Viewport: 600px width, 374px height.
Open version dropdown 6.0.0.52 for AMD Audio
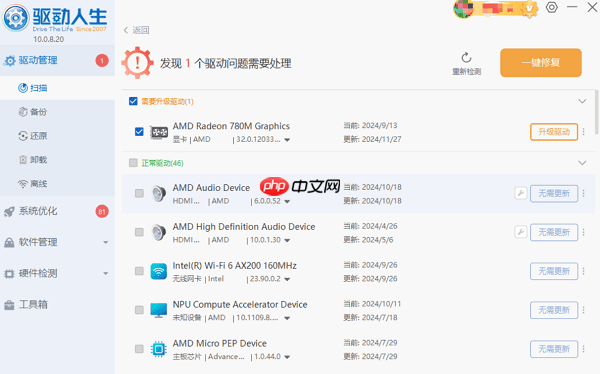(x=287, y=202)
